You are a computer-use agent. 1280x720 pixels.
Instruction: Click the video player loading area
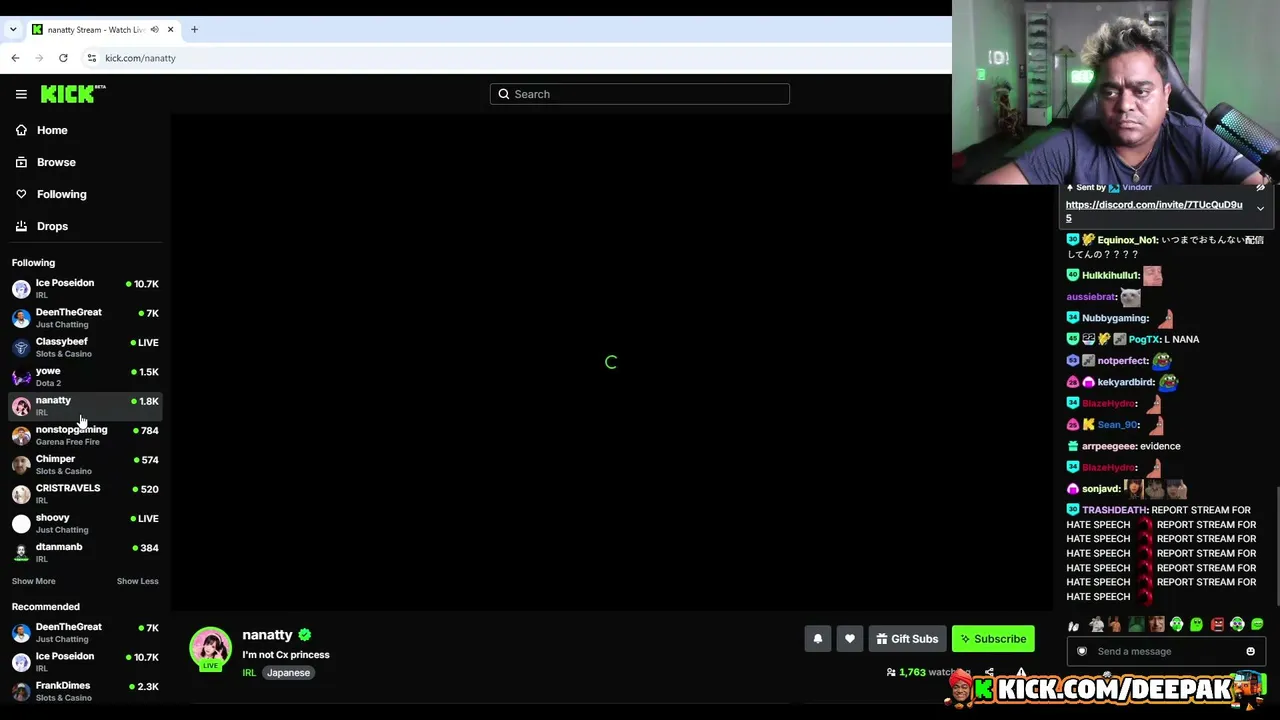click(611, 362)
